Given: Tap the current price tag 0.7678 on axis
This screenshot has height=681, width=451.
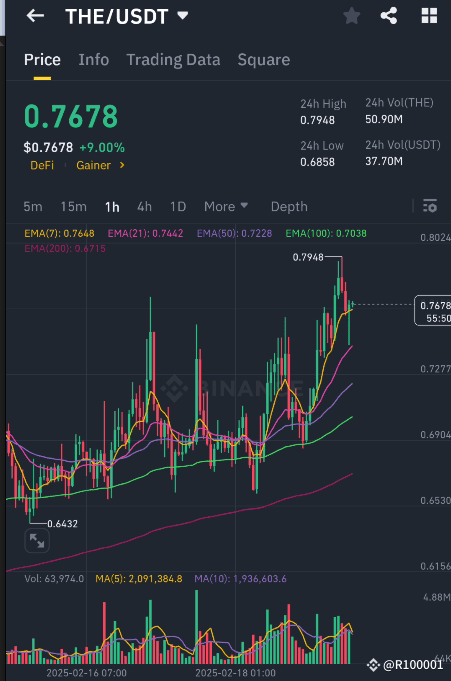Looking at the screenshot, I should coord(433,311).
